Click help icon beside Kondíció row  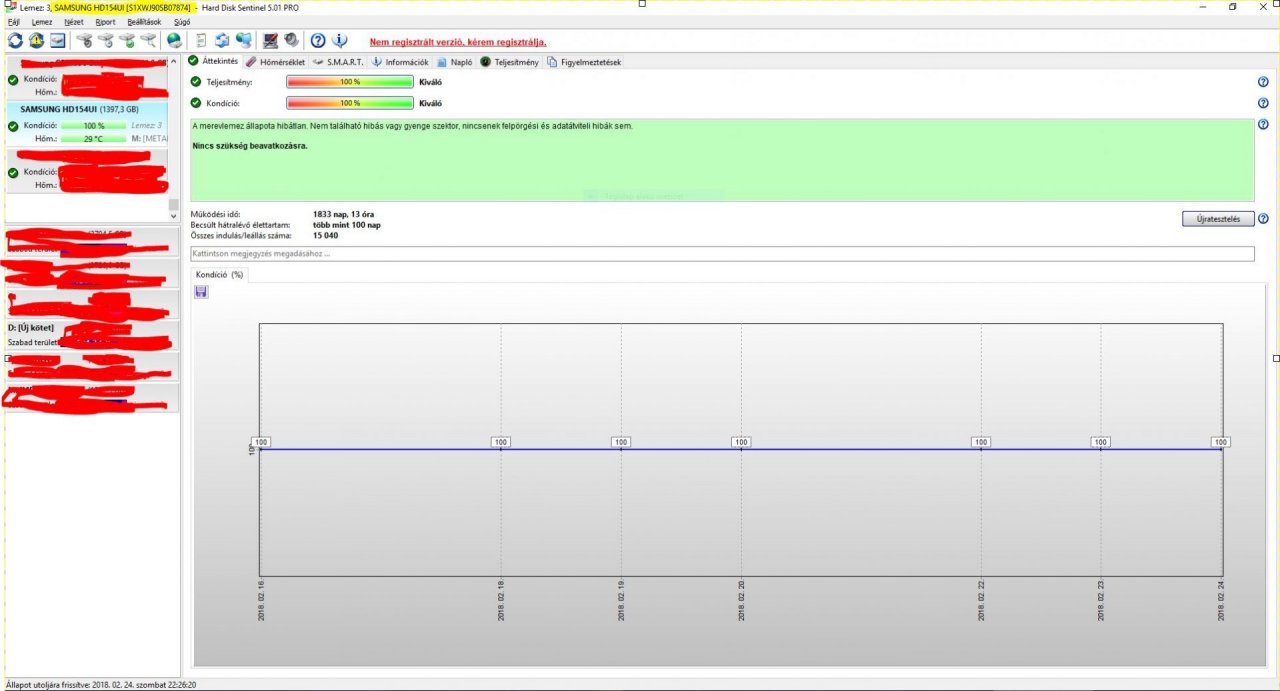(1263, 103)
